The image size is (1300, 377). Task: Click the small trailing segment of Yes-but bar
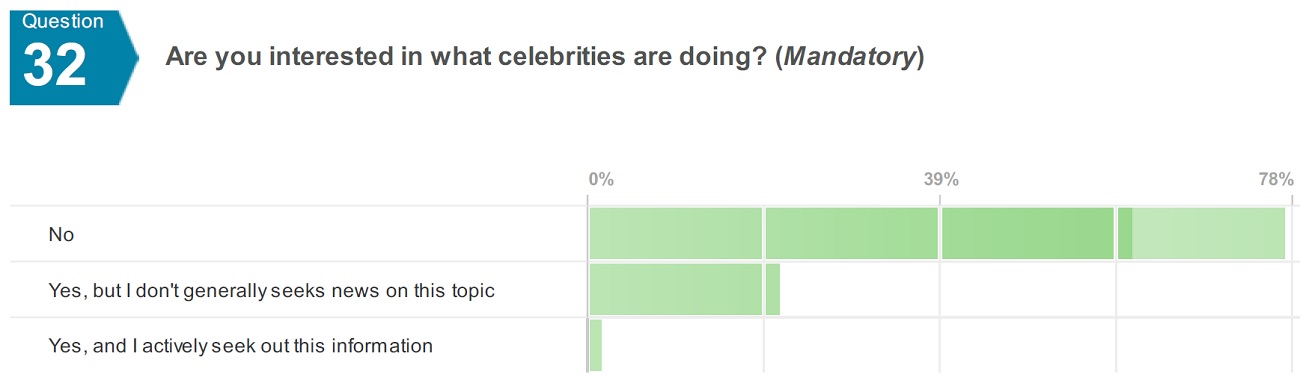(x=773, y=290)
